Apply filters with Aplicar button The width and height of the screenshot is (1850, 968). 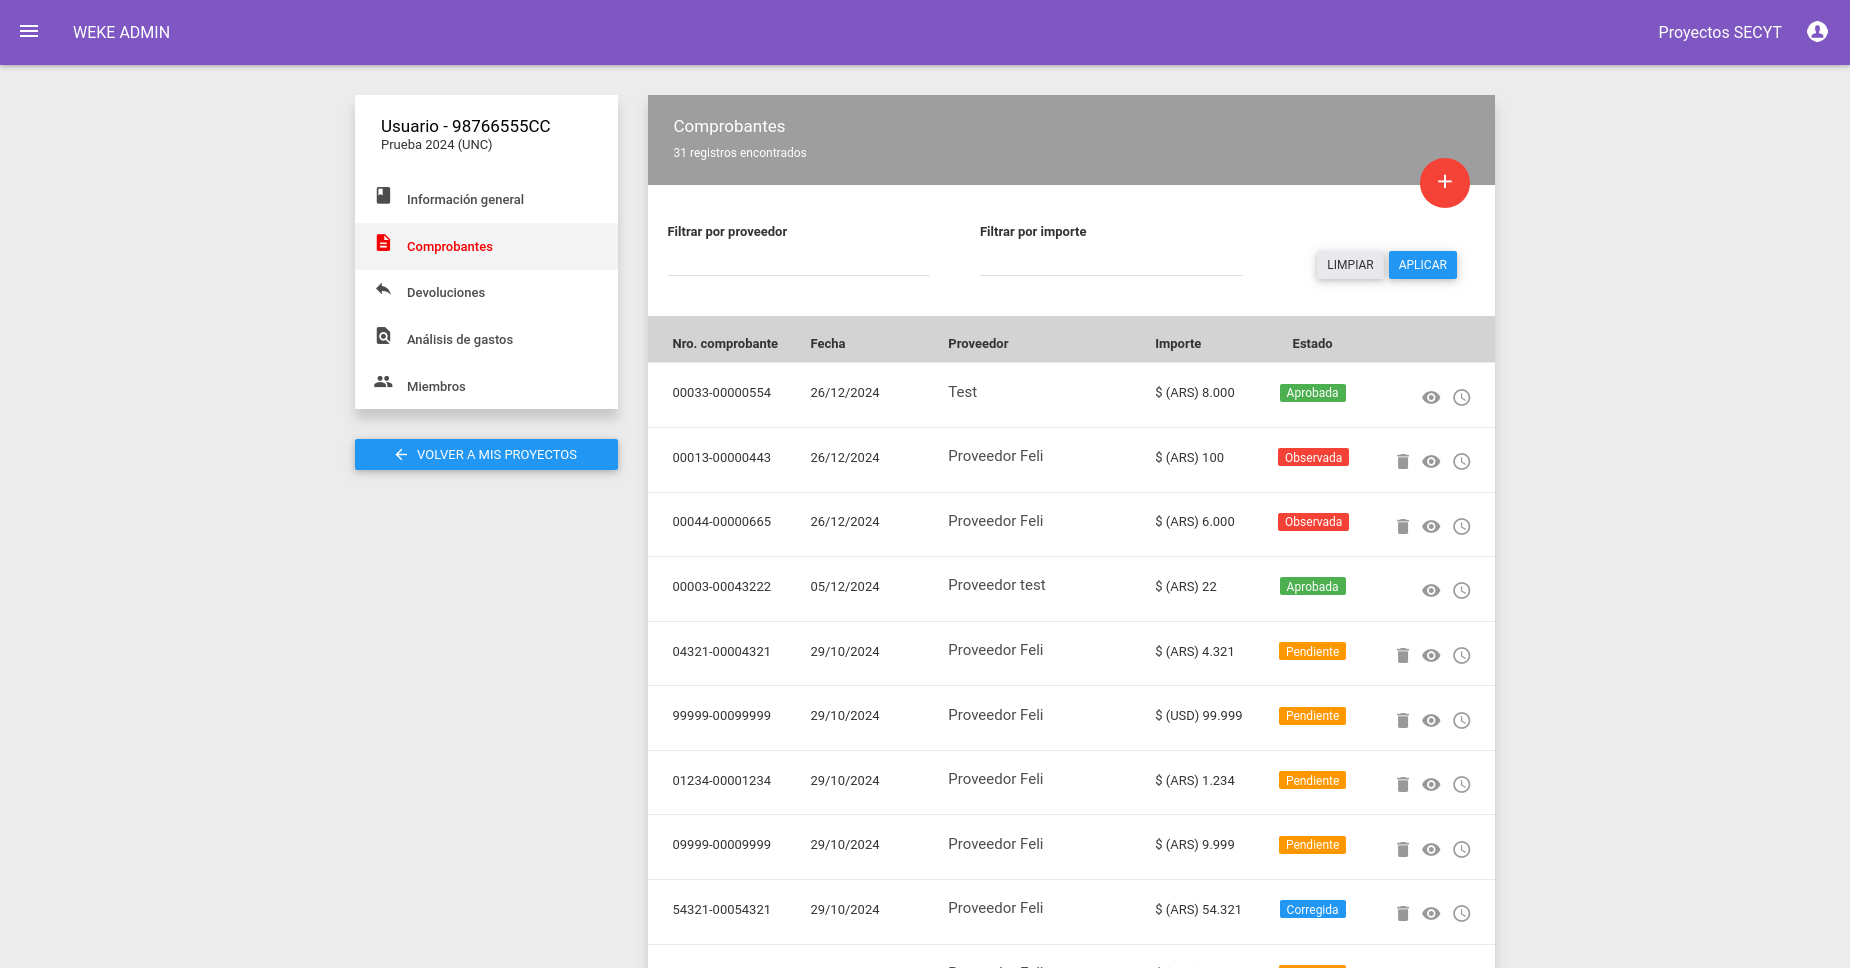point(1422,265)
